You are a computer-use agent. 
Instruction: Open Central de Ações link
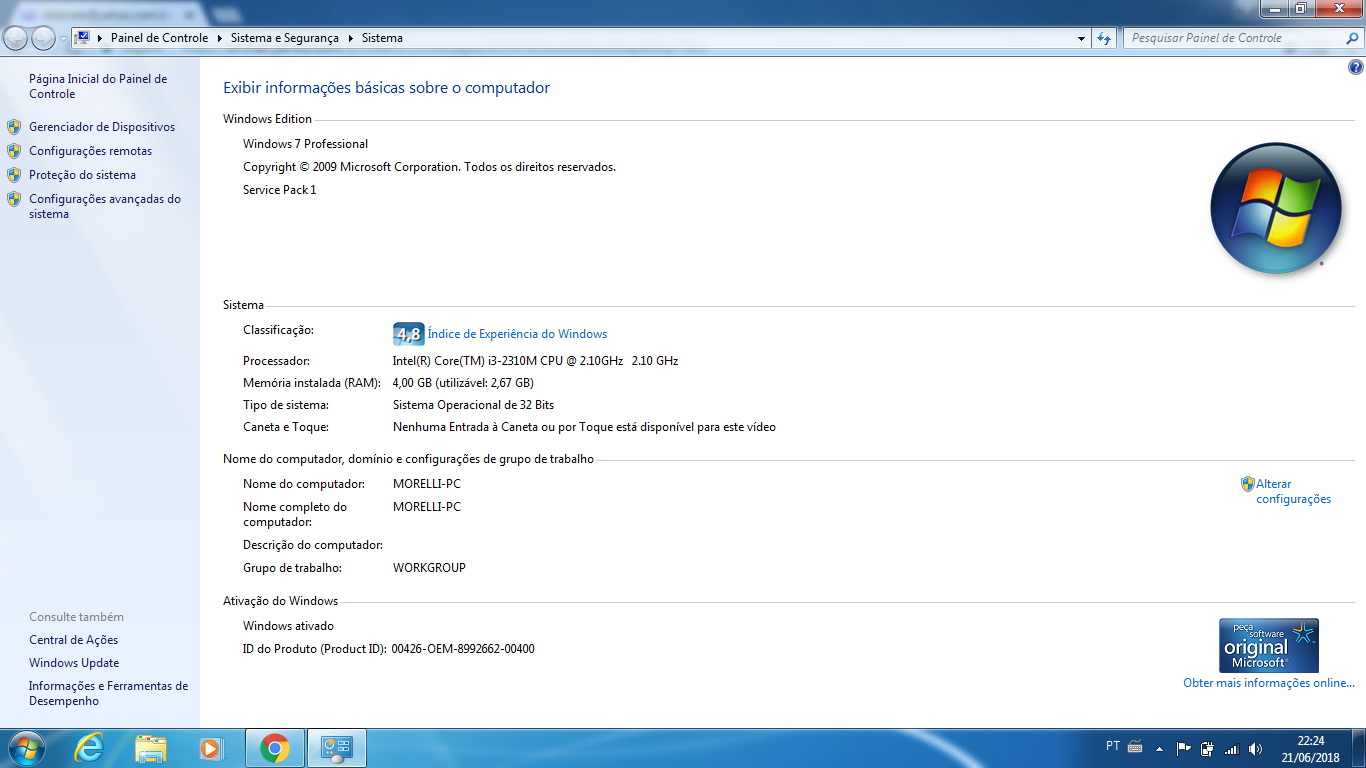pos(73,640)
